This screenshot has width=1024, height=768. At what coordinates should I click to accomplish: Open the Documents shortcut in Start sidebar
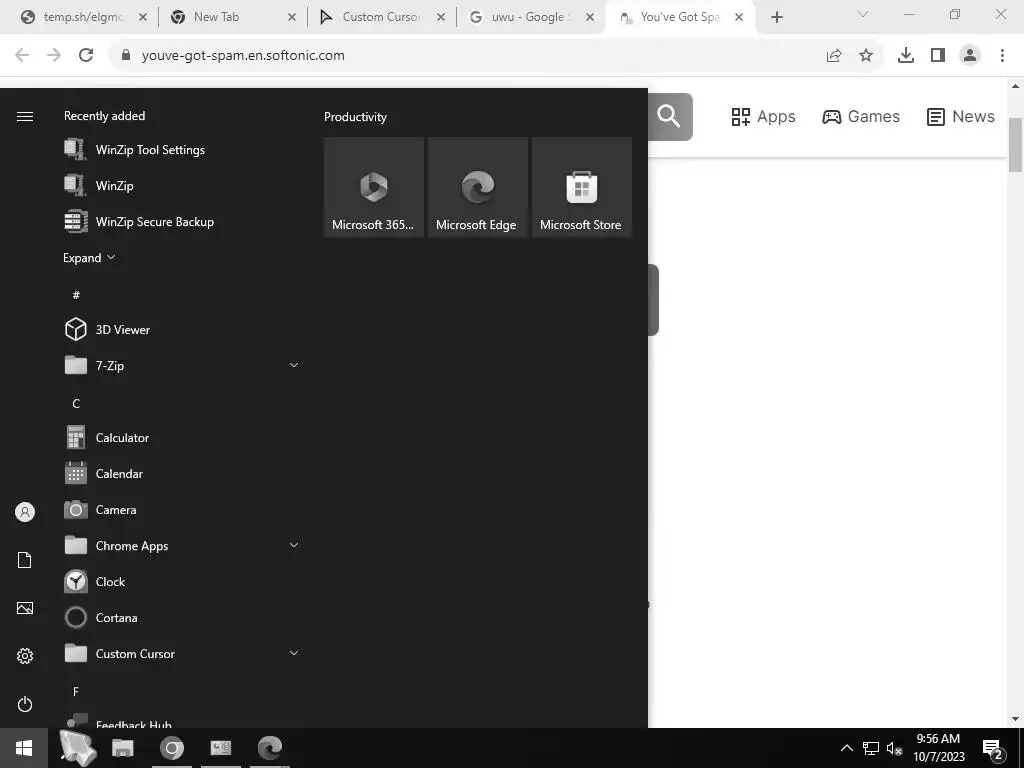[x=25, y=560]
